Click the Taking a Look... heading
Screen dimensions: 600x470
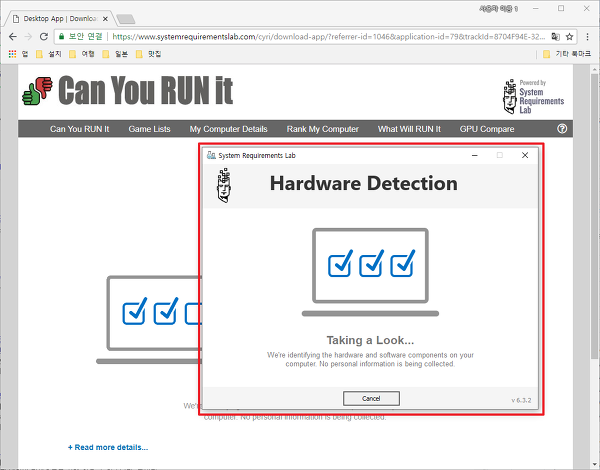click(370, 340)
